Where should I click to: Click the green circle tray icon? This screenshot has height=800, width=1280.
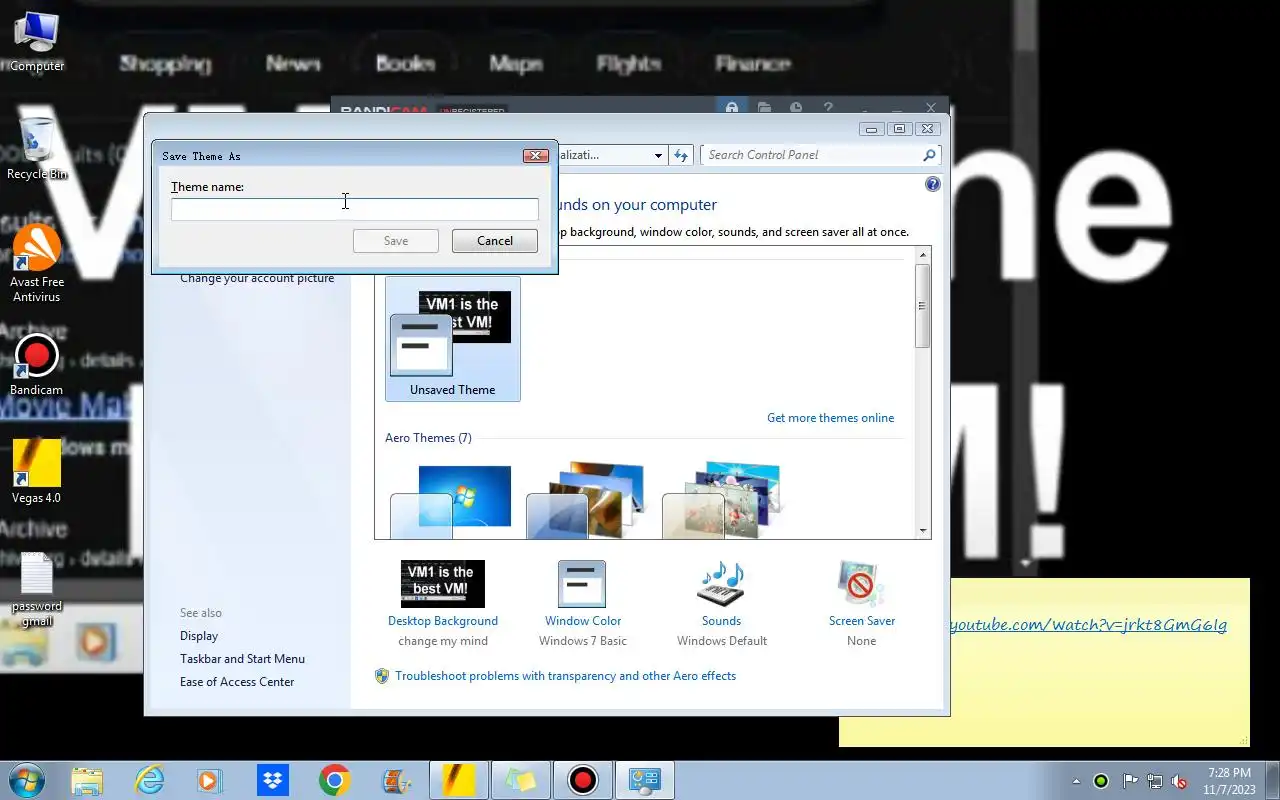[1101, 781]
